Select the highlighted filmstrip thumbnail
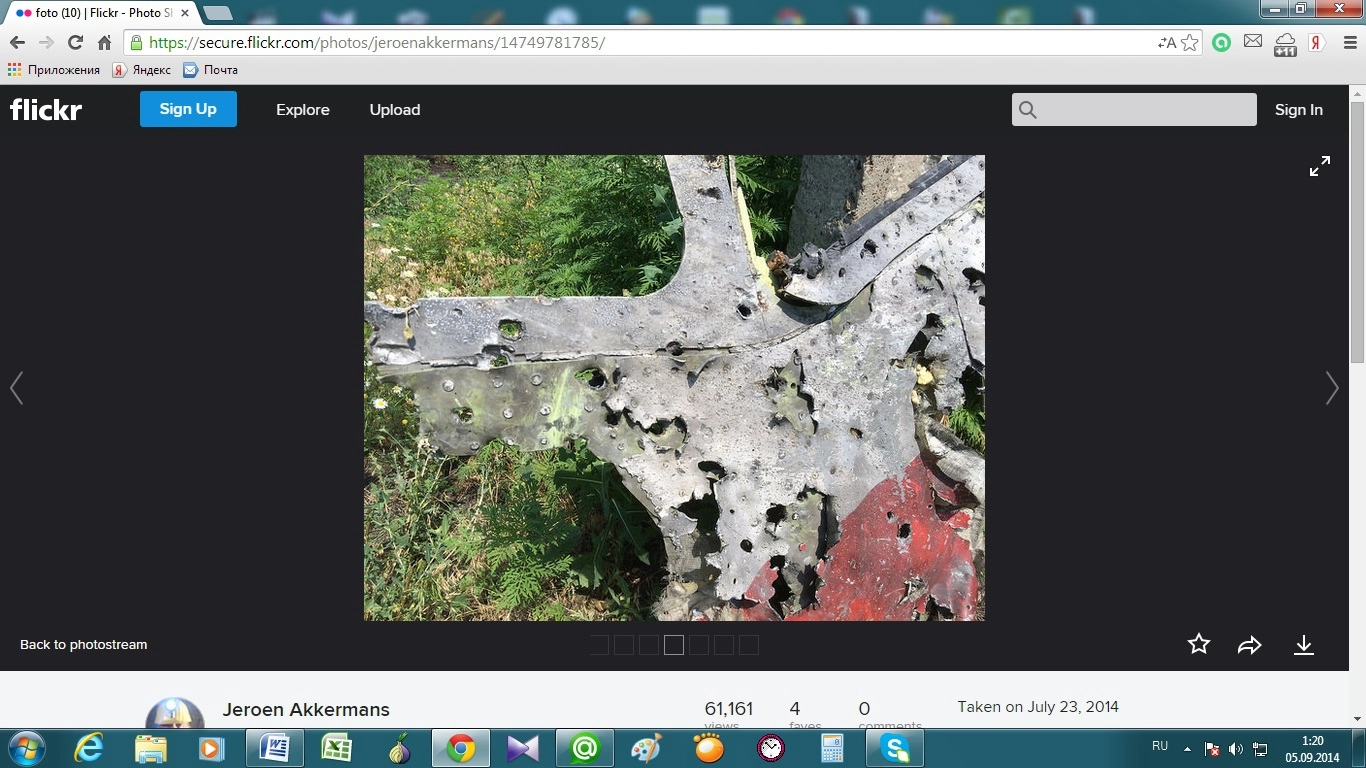Image resolution: width=1366 pixels, height=768 pixels. 674,645
